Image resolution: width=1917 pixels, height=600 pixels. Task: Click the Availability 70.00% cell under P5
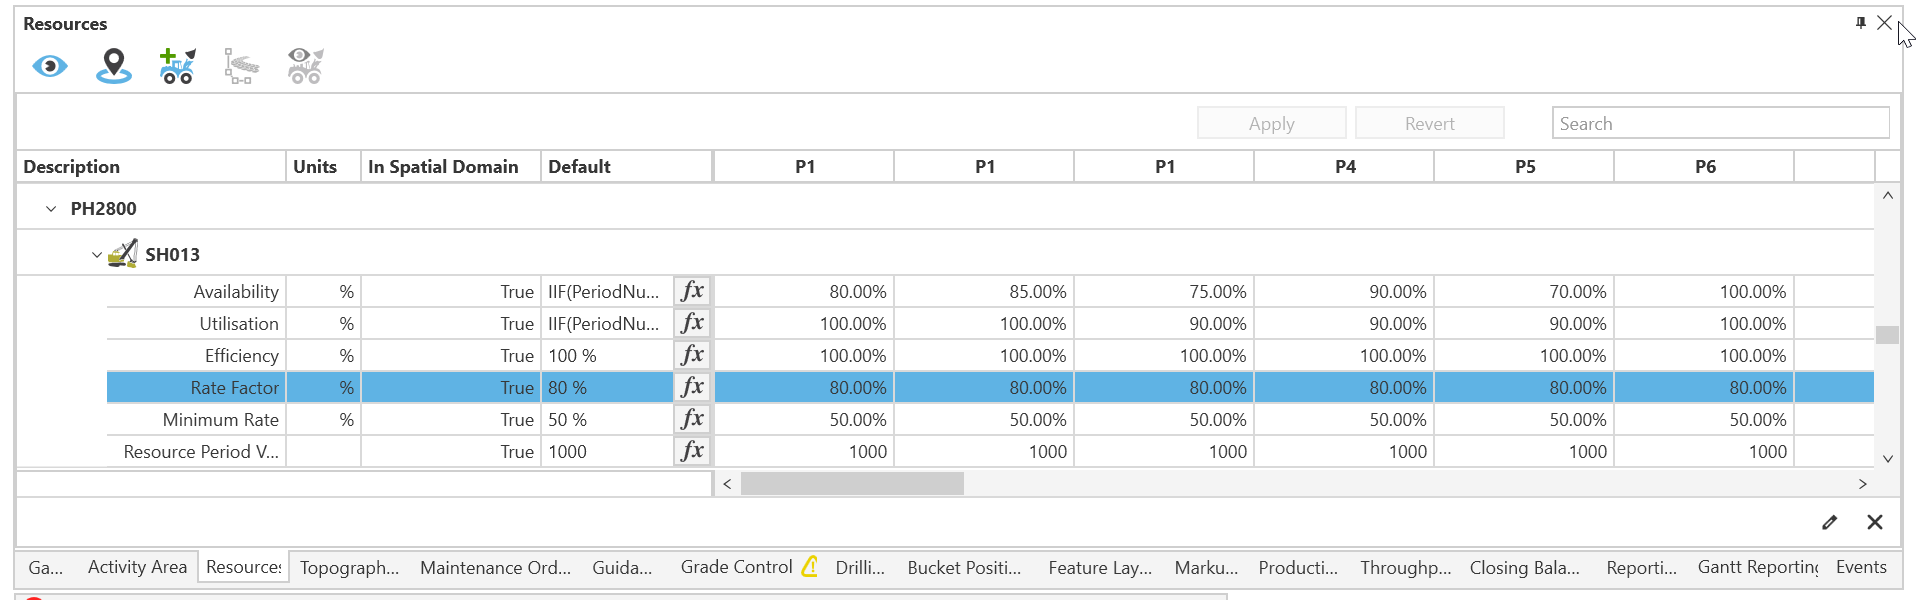click(x=1525, y=291)
